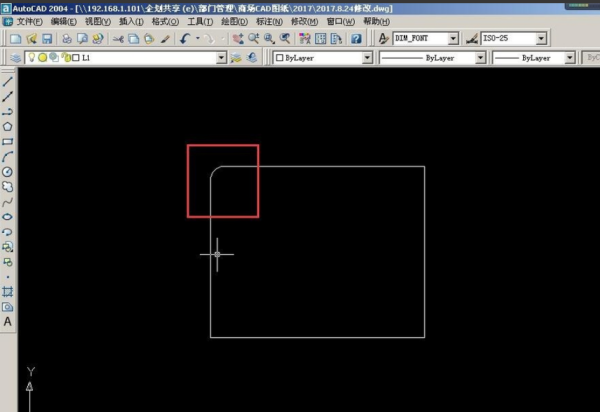The width and height of the screenshot is (600, 412).
Task: Open the undo history dropdown arrow
Action: (x=198, y=38)
